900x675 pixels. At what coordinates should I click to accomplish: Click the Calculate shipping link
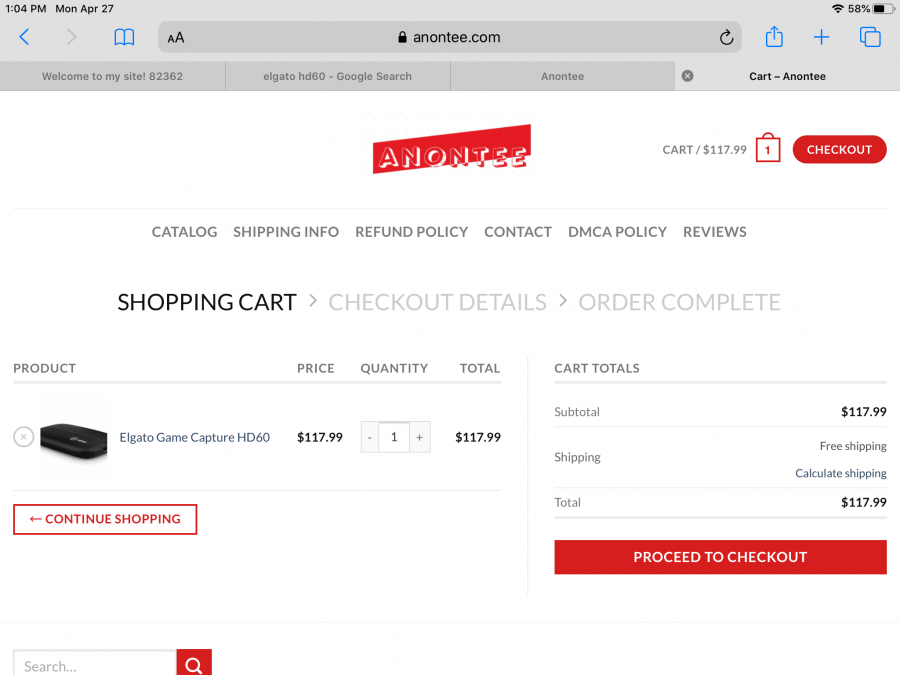click(841, 473)
